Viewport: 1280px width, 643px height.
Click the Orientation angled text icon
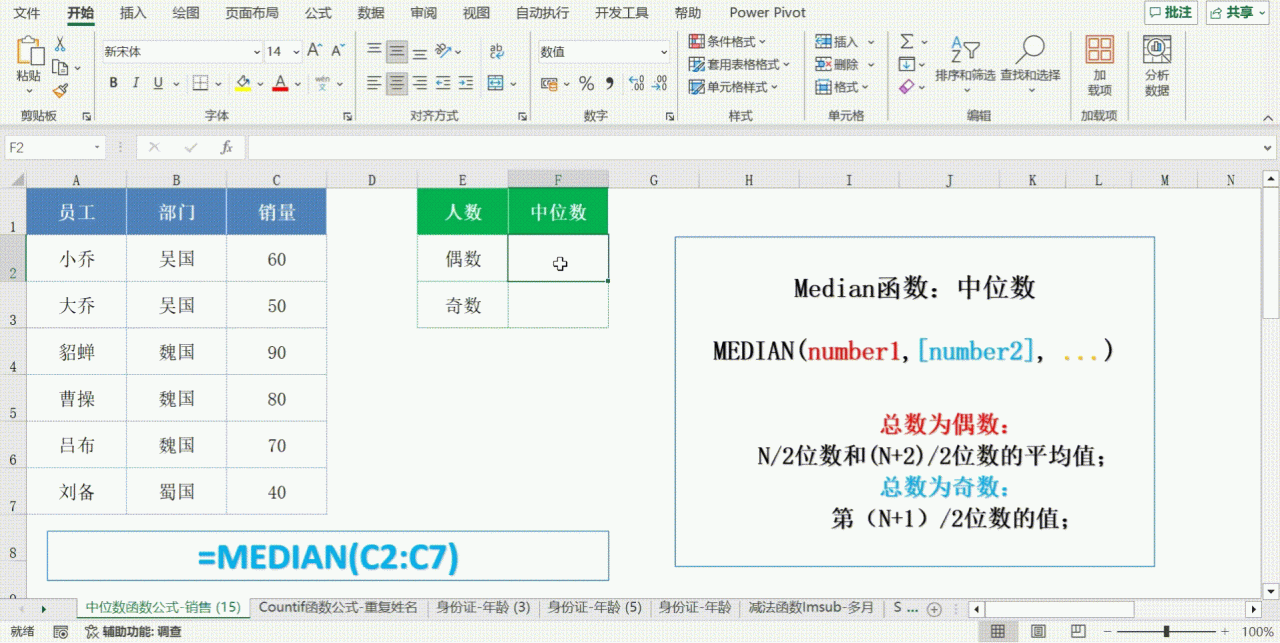(444, 51)
